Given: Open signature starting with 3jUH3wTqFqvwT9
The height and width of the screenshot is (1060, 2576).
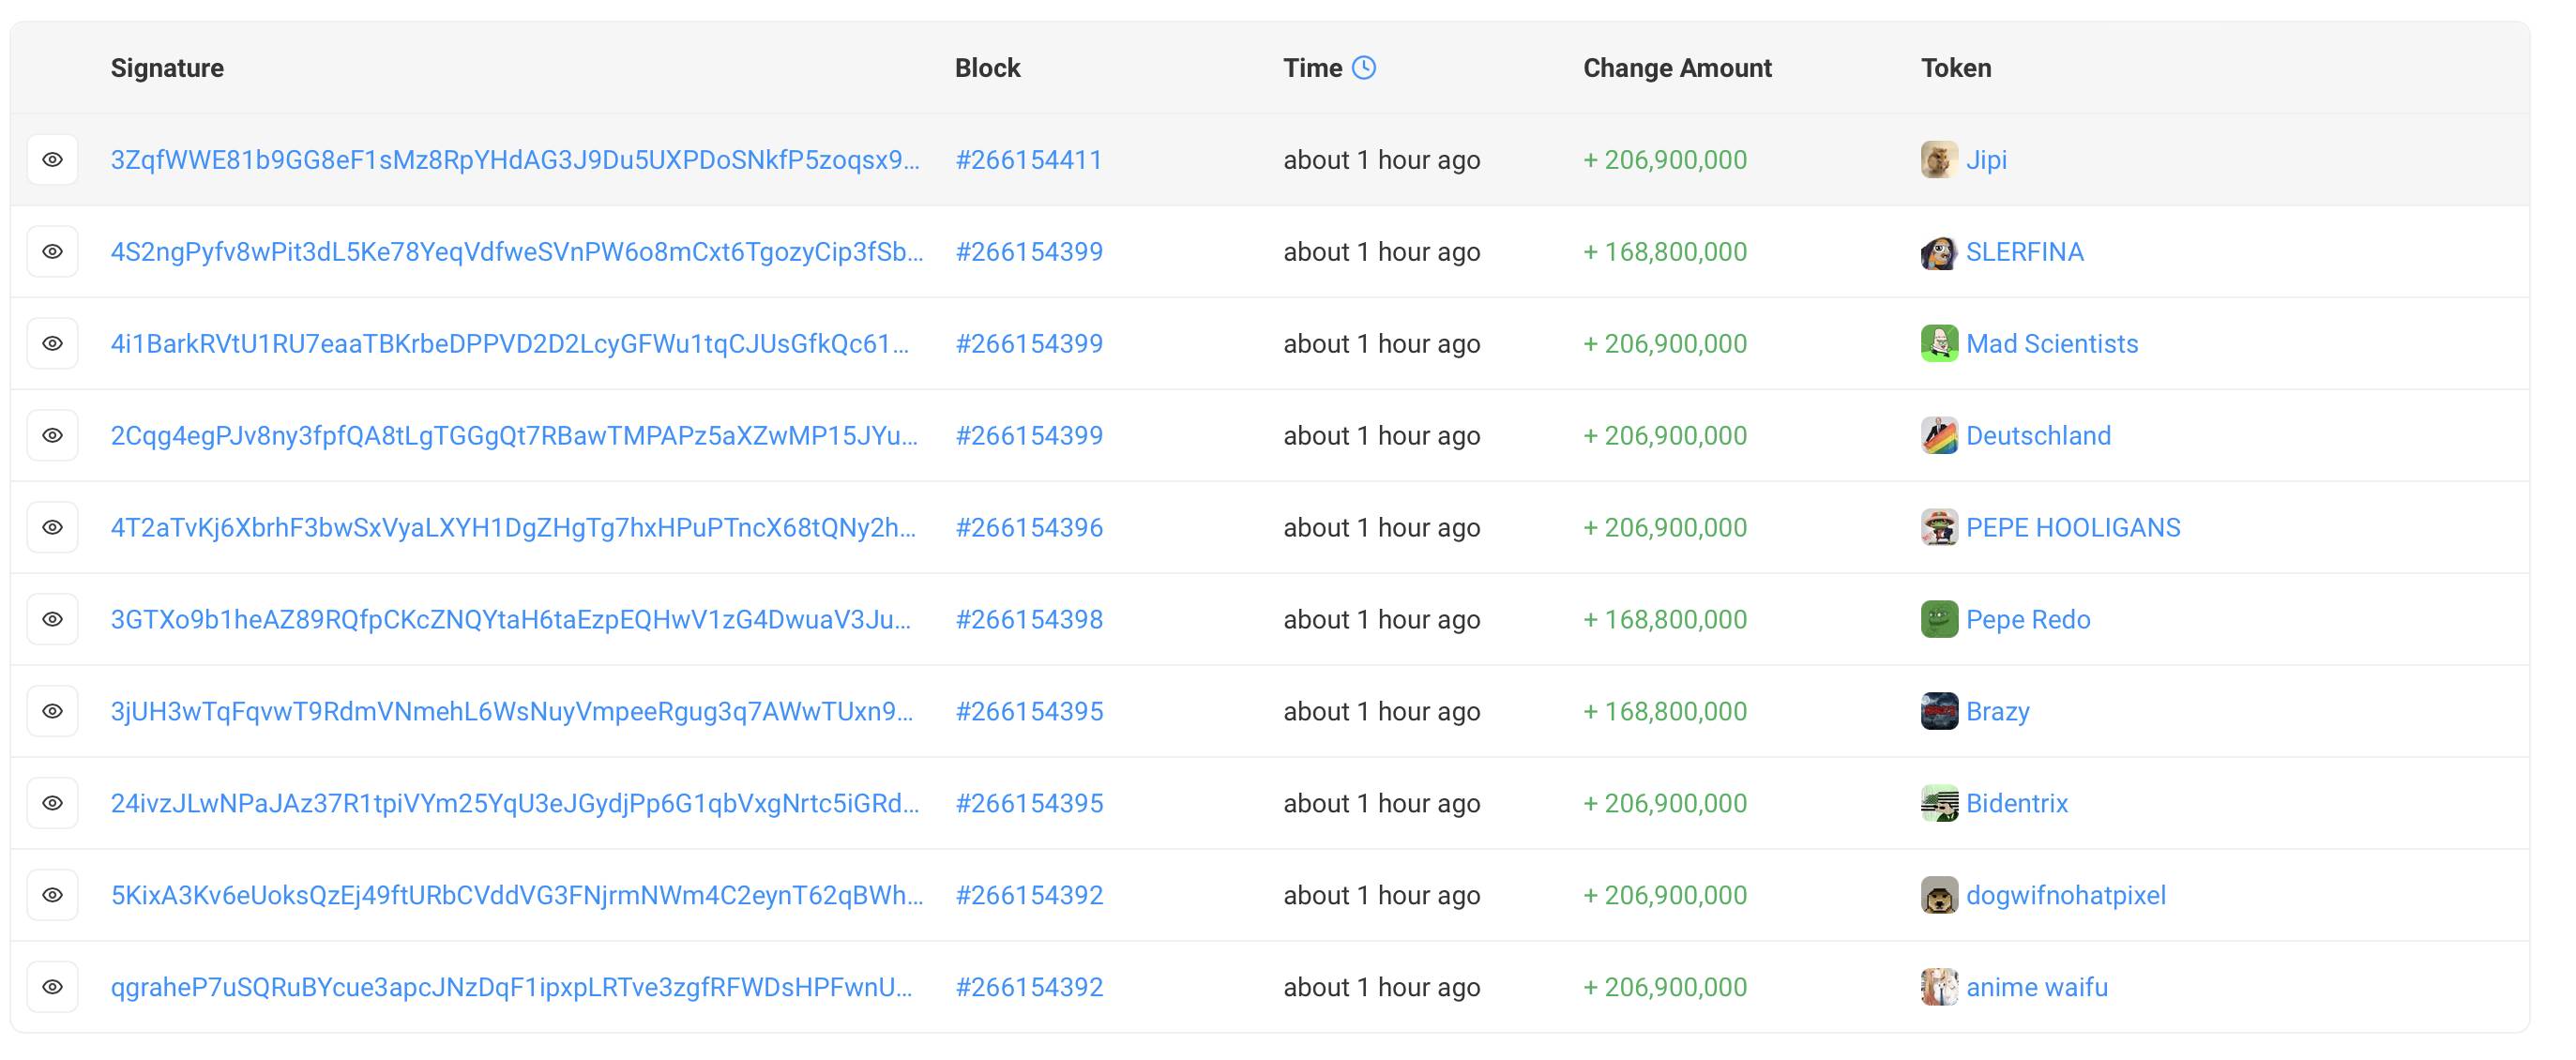Looking at the screenshot, I should click(x=512, y=712).
